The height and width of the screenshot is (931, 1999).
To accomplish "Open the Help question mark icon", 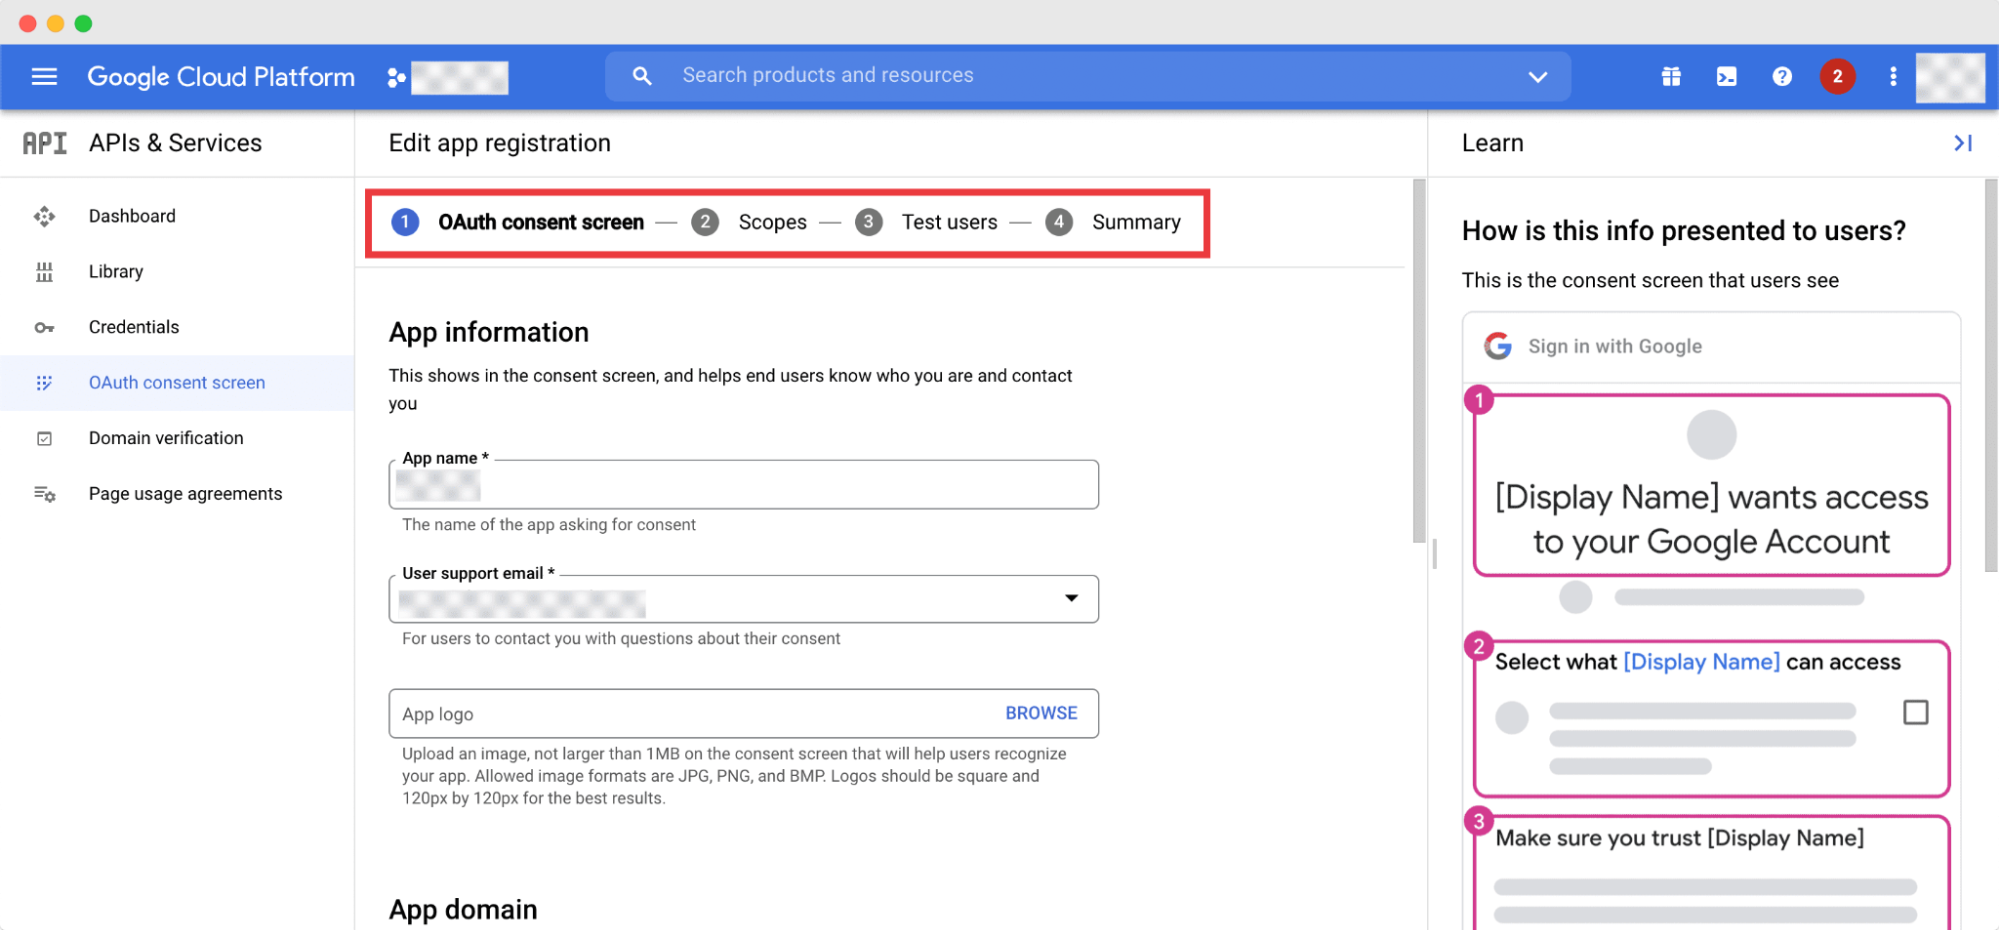I will pyautogui.click(x=1782, y=77).
